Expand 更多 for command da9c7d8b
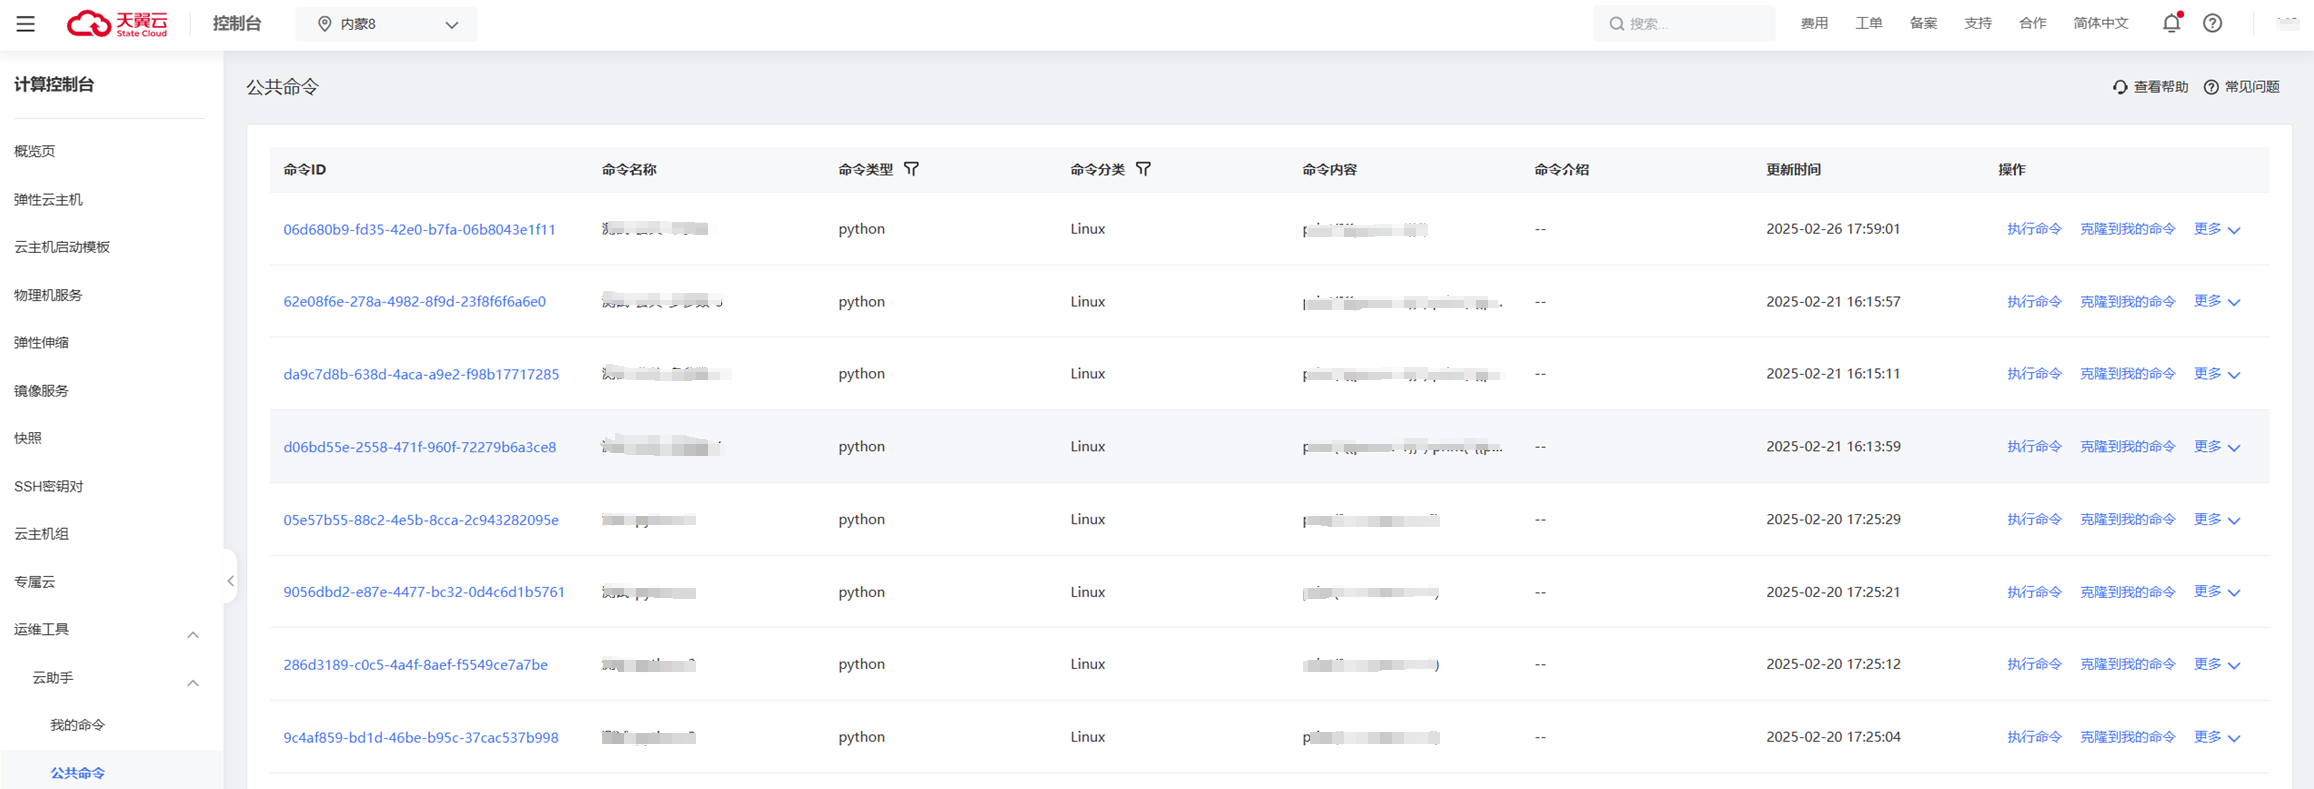Screen dimensions: 2314x789 click(x=2217, y=374)
